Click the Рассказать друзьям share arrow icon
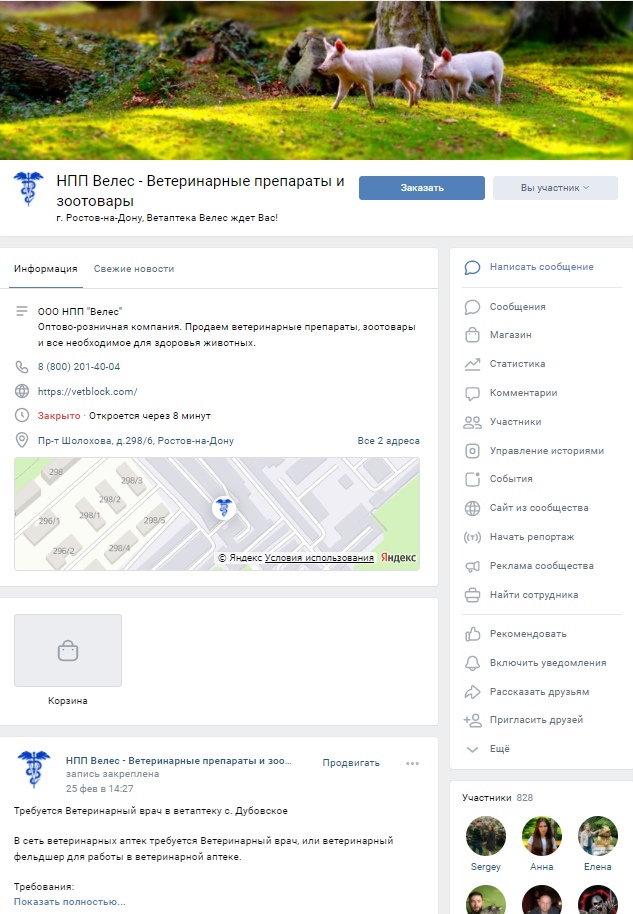 472,692
